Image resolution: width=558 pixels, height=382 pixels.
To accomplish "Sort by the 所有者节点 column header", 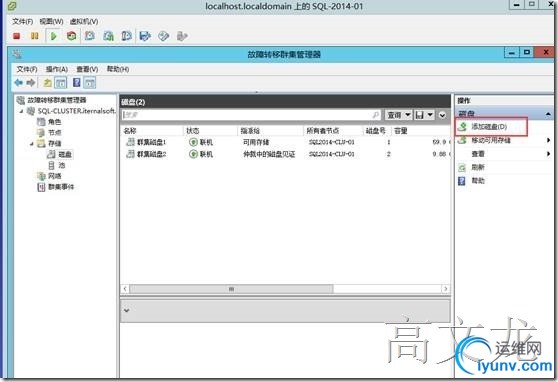I will coord(333,131).
